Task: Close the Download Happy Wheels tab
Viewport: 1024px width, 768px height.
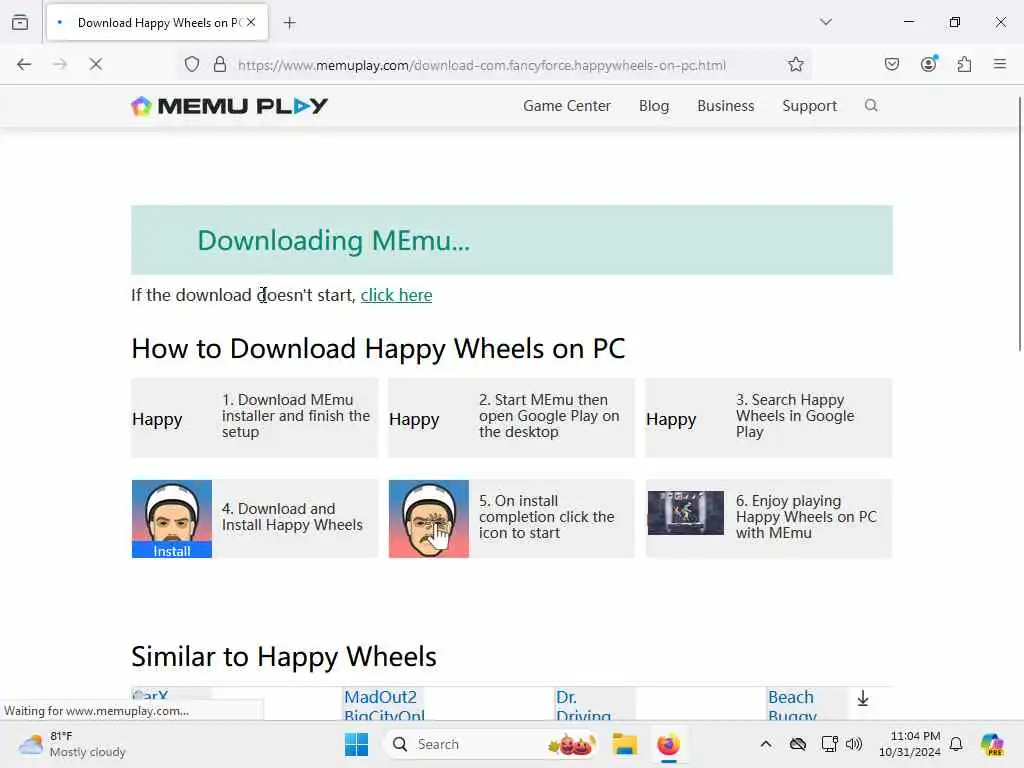Action: coord(251,22)
